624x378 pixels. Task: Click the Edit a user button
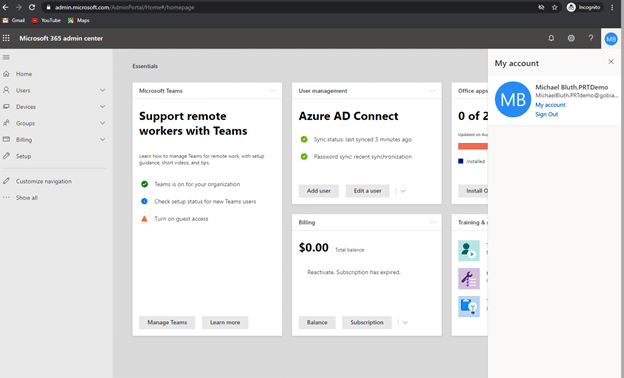point(367,191)
